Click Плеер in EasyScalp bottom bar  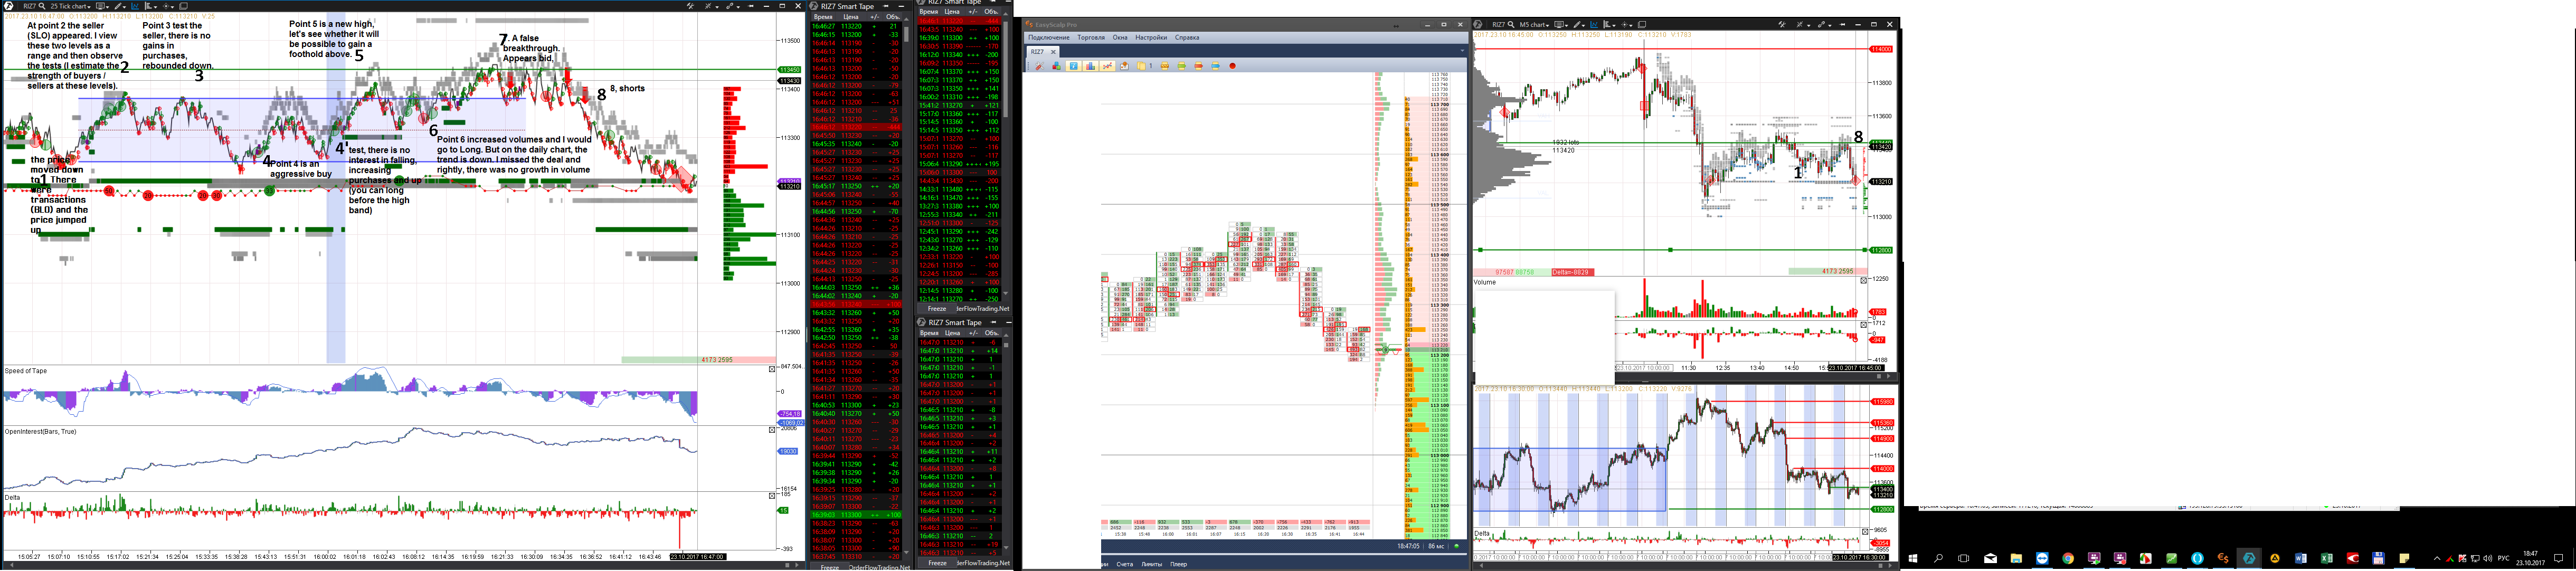click(1178, 564)
